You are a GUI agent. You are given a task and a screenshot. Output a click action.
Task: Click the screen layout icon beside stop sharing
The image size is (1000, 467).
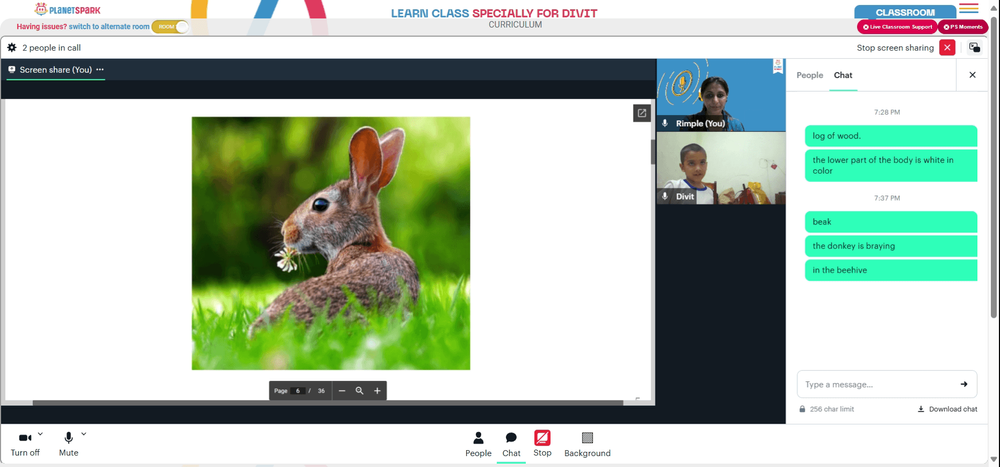[x=974, y=48]
